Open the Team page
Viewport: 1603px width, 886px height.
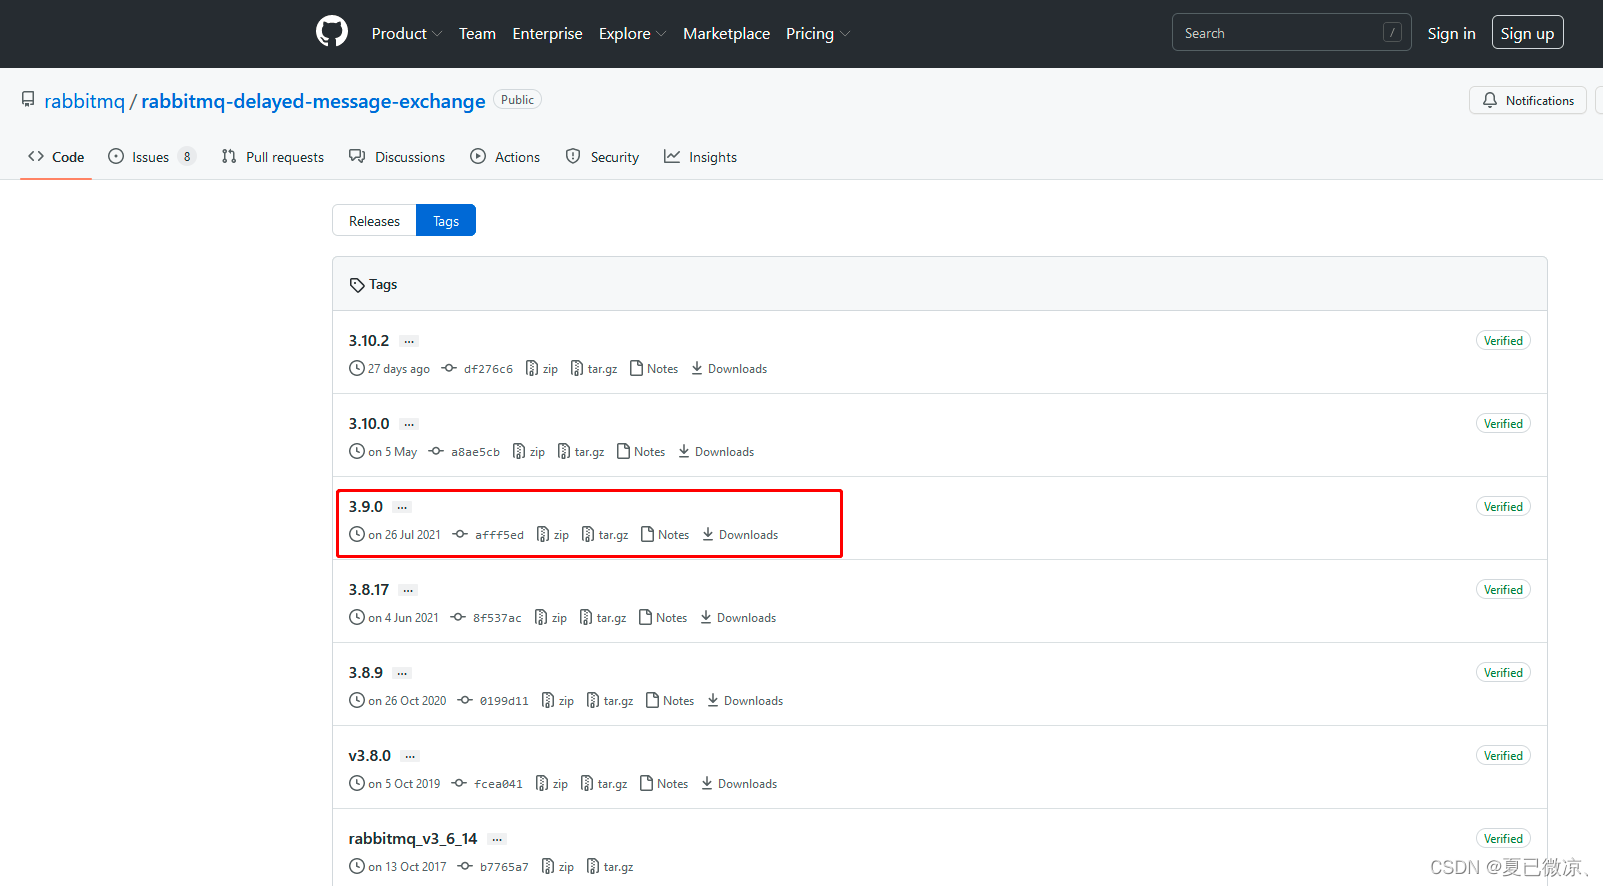point(477,33)
